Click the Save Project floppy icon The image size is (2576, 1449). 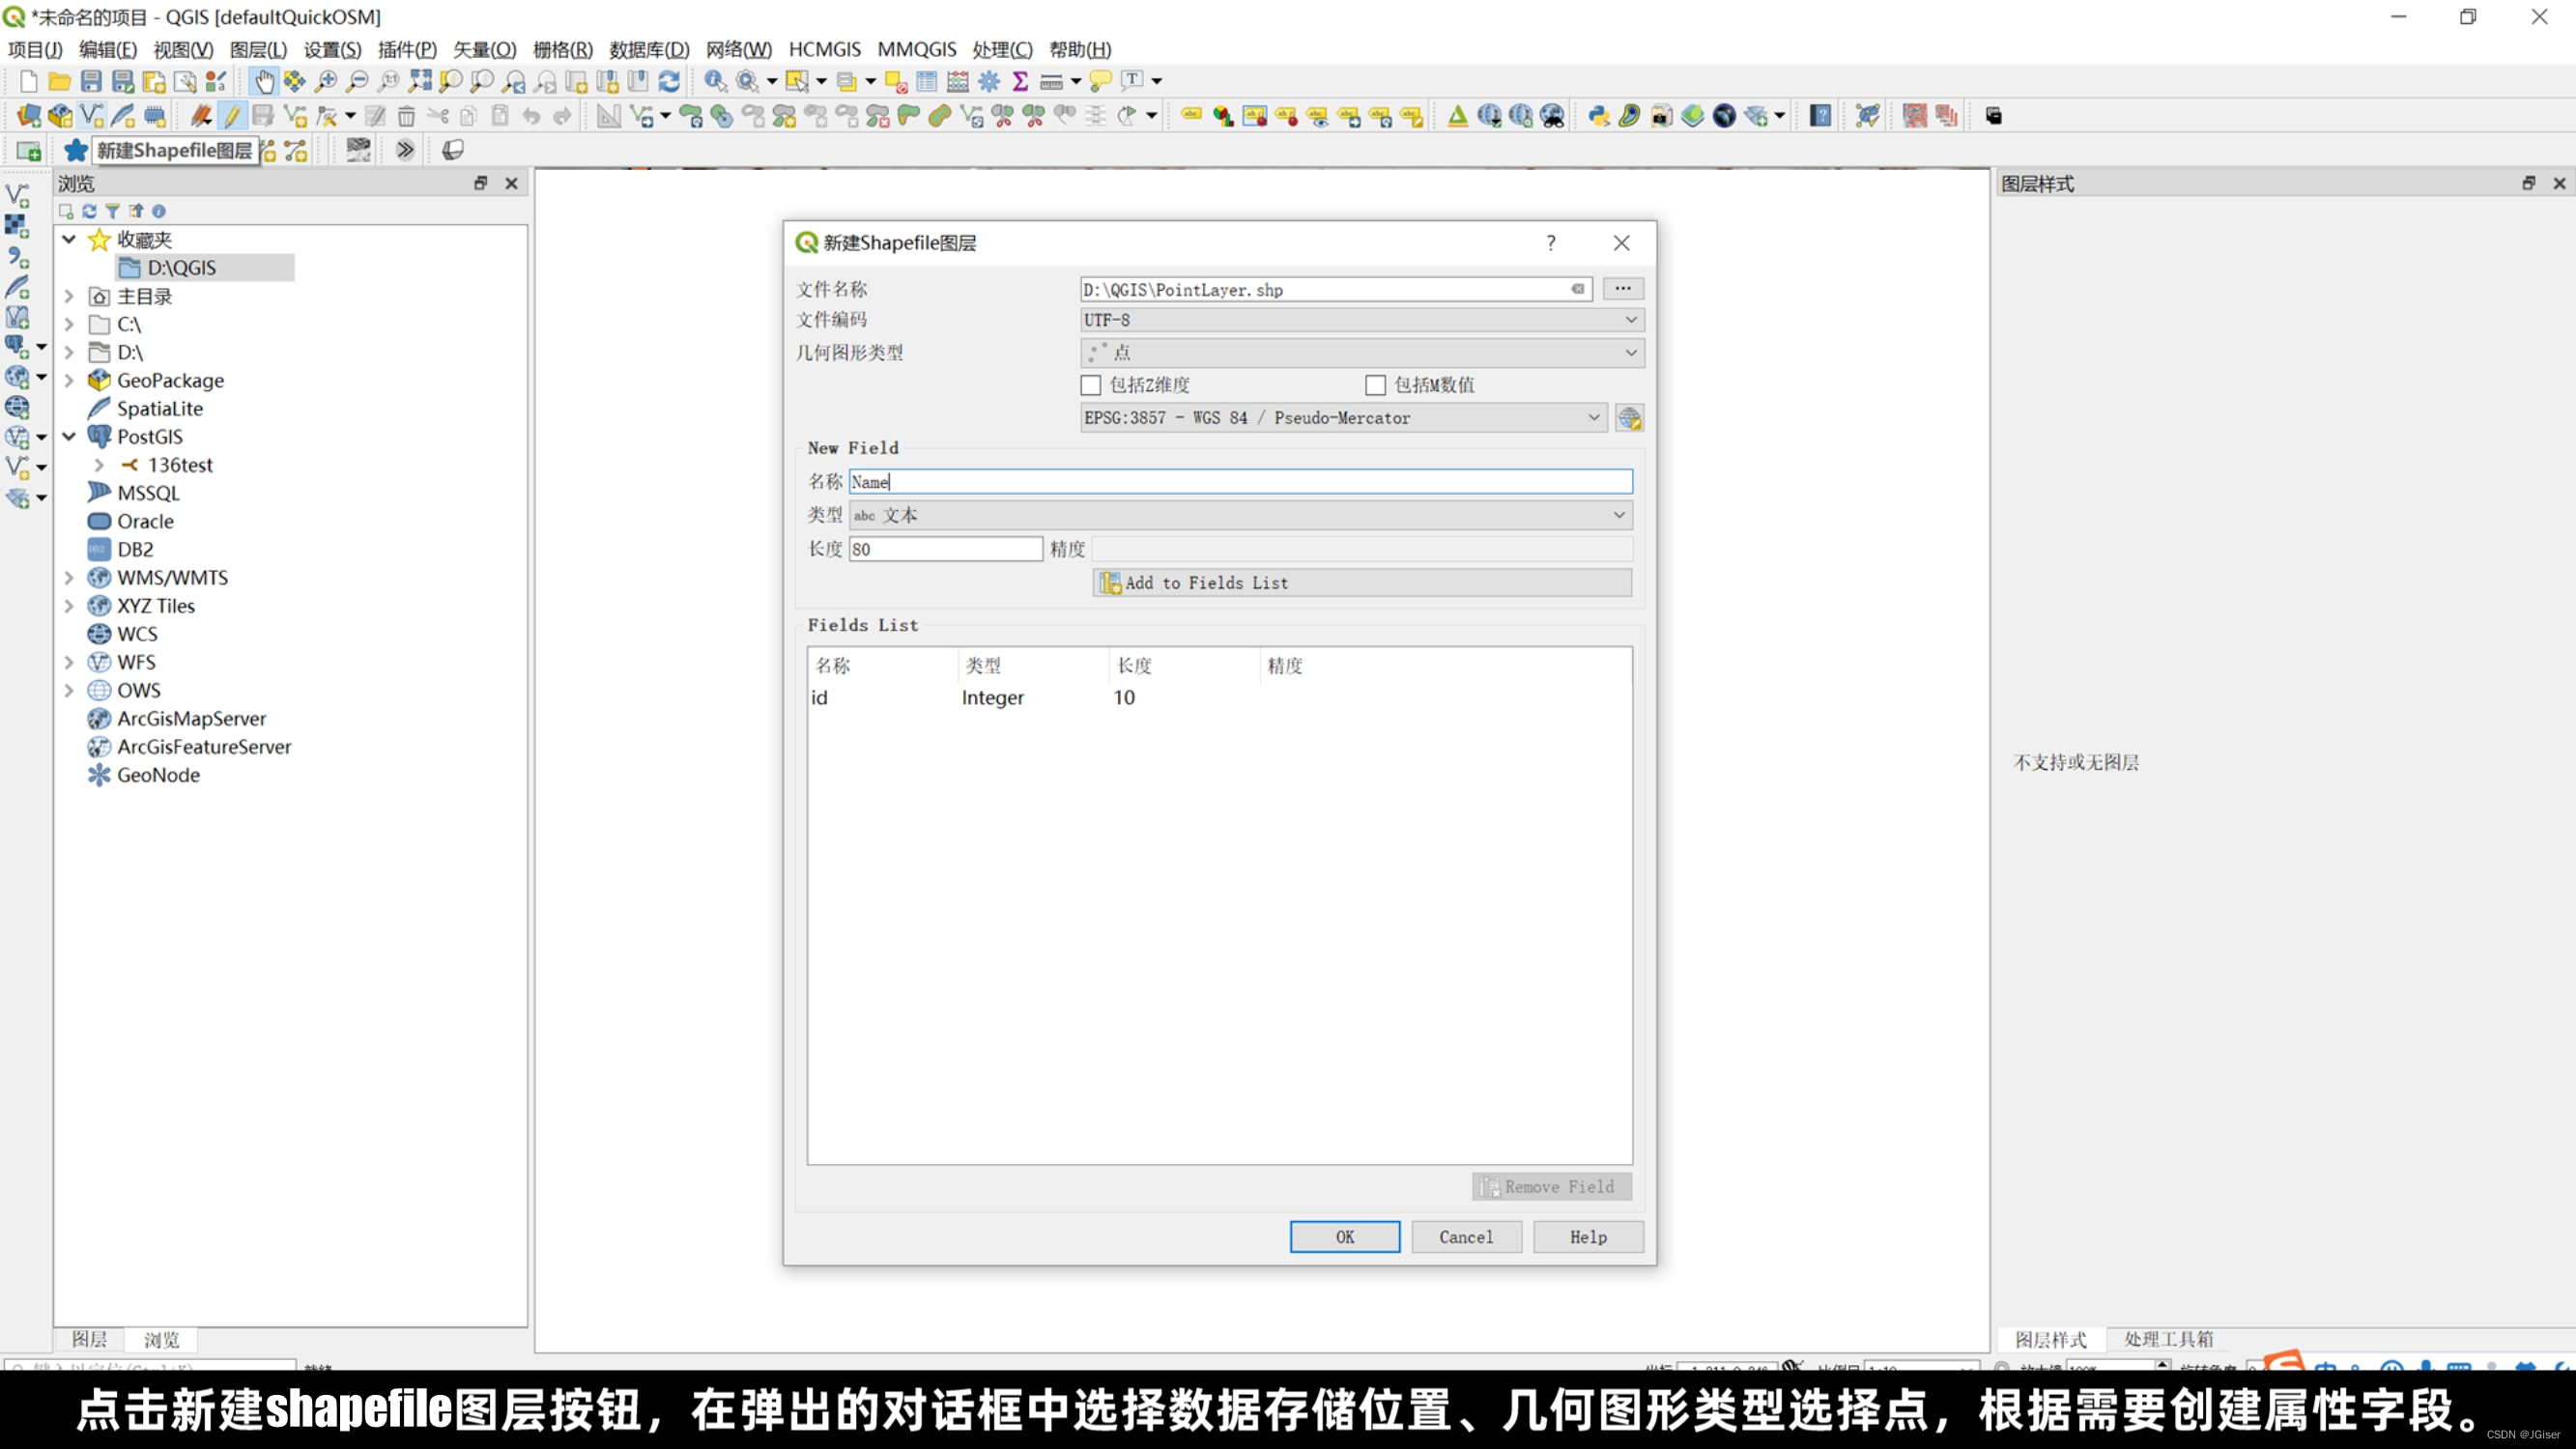(x=91, y=81)
